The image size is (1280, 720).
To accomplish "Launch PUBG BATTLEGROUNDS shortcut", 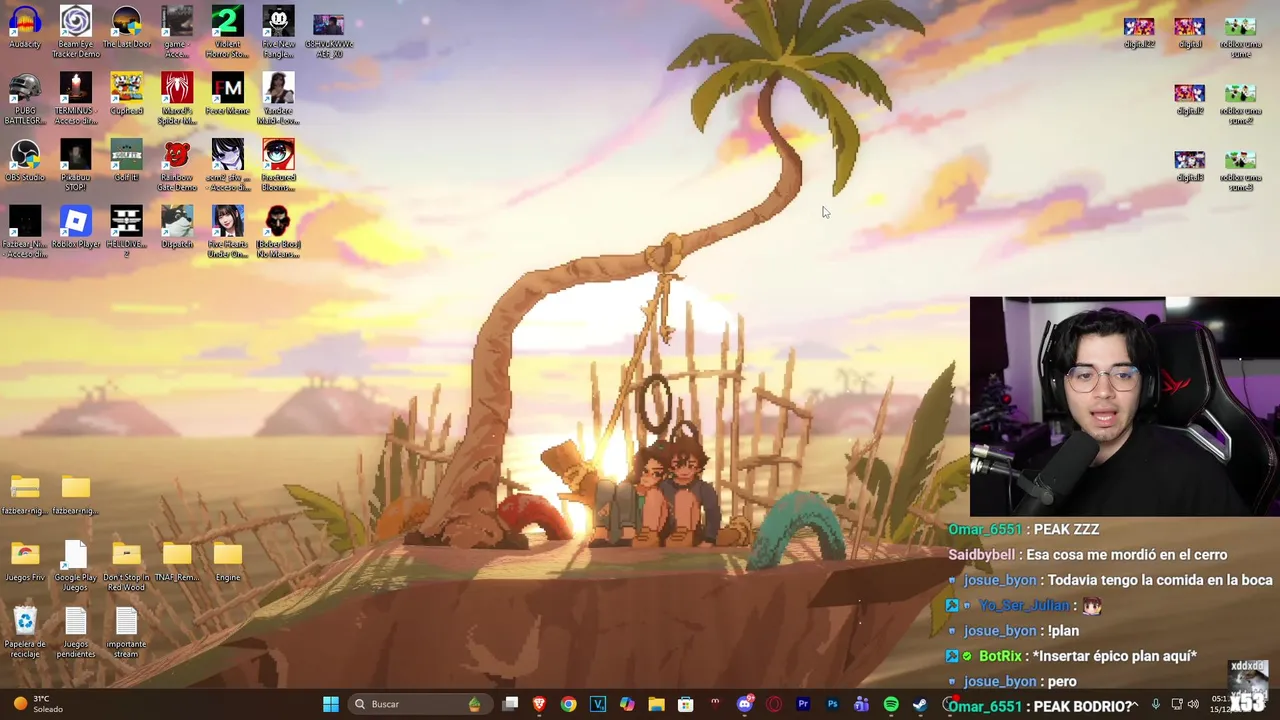I will [25, 100].
